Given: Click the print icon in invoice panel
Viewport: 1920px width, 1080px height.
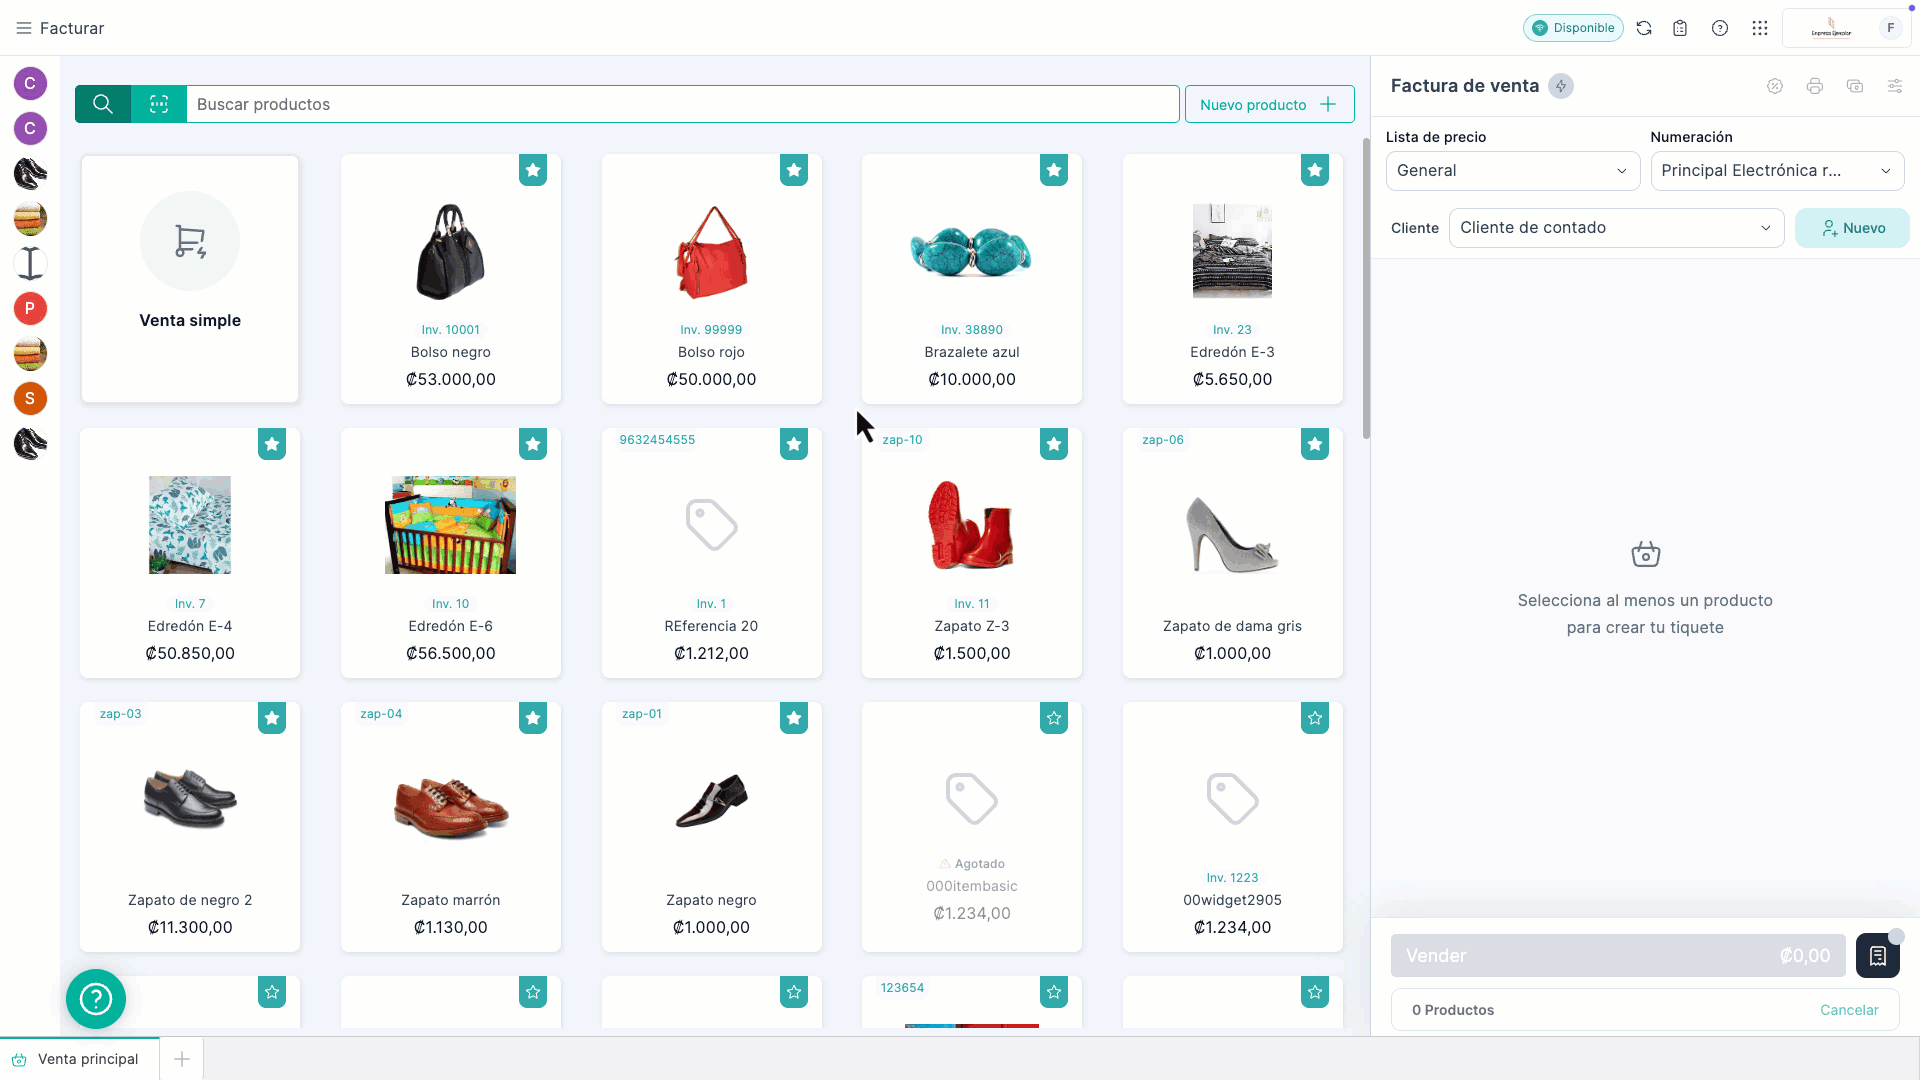Looking at the screenshot, I should (1814, 86).
